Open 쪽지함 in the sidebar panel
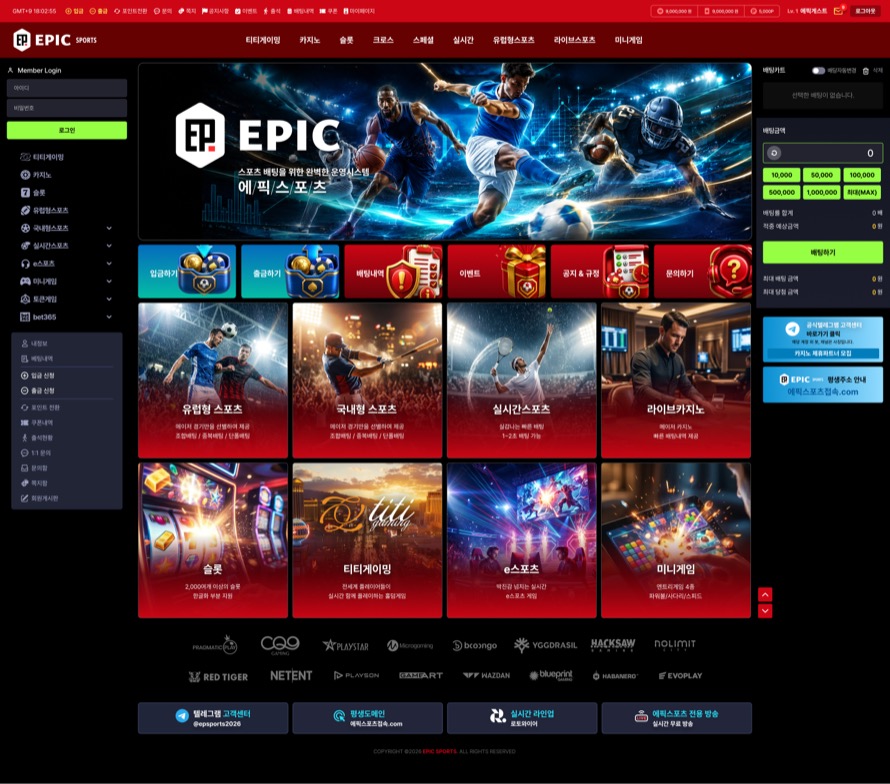890x784 pixels. [x=34, y=483]
